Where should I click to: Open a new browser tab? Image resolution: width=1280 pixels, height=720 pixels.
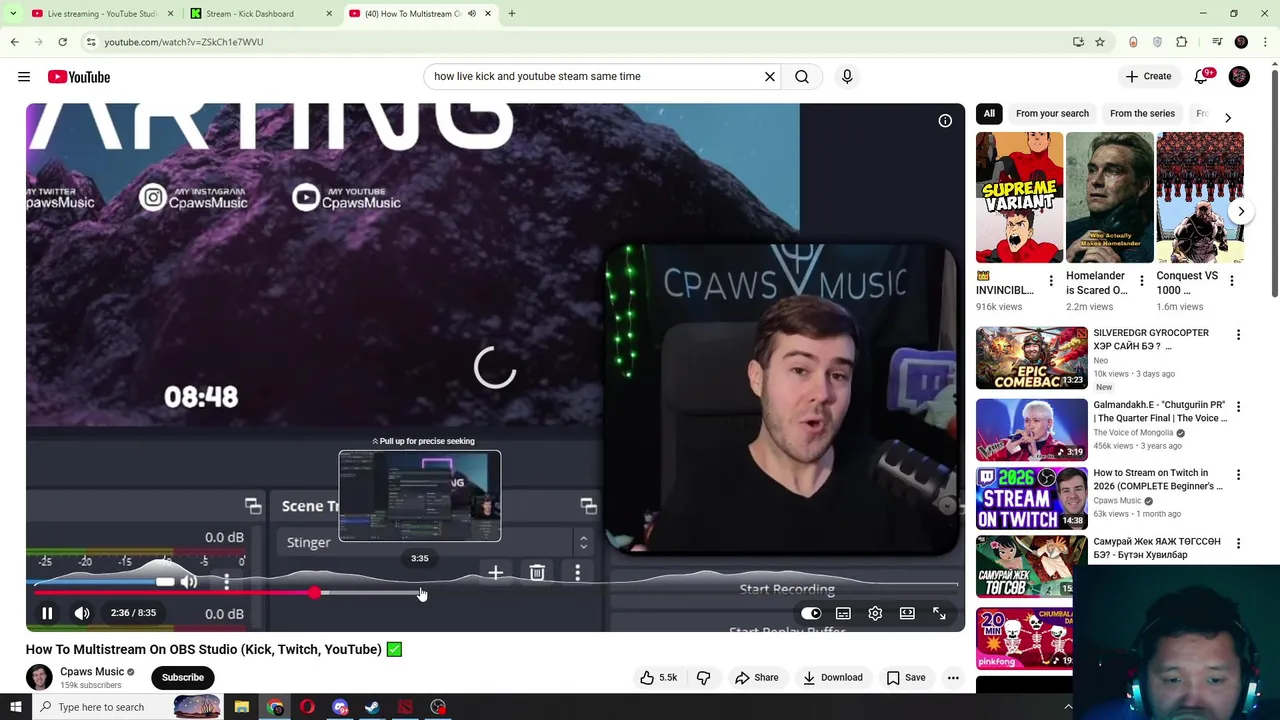point(512,14)
